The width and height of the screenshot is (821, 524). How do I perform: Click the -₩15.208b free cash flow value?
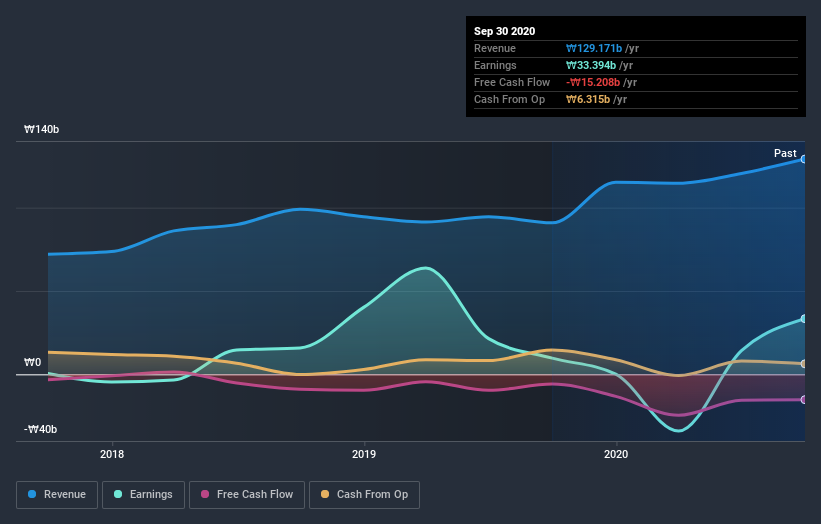pyautogui.click(x=593, y=83)
